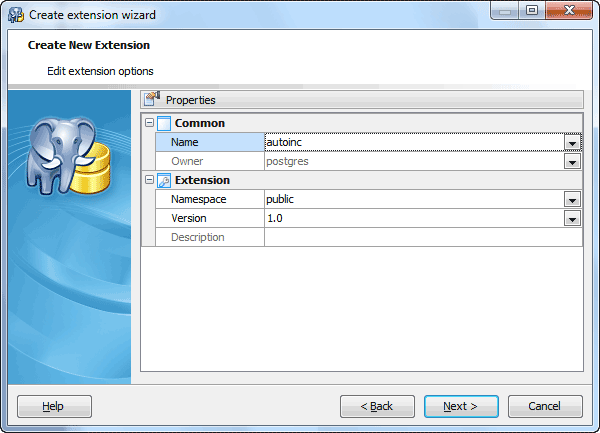Cancel the extension wizard
Image resolution: width=600 pixels, height=433 pixels.
[545, 406]
